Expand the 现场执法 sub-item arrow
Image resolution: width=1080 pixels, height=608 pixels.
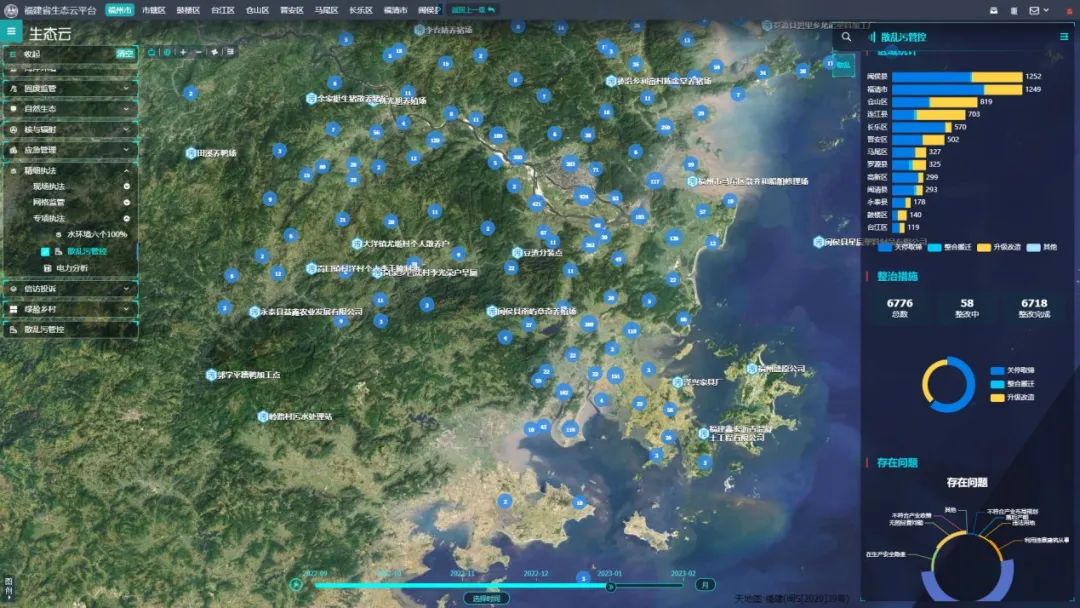point(127,187)
